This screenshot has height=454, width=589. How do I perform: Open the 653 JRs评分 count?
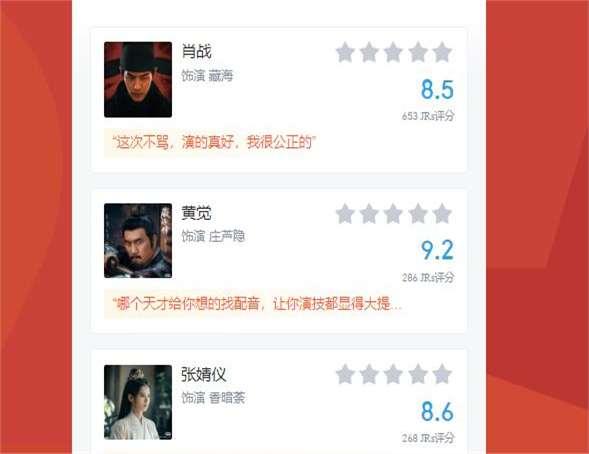pos(428,116)
